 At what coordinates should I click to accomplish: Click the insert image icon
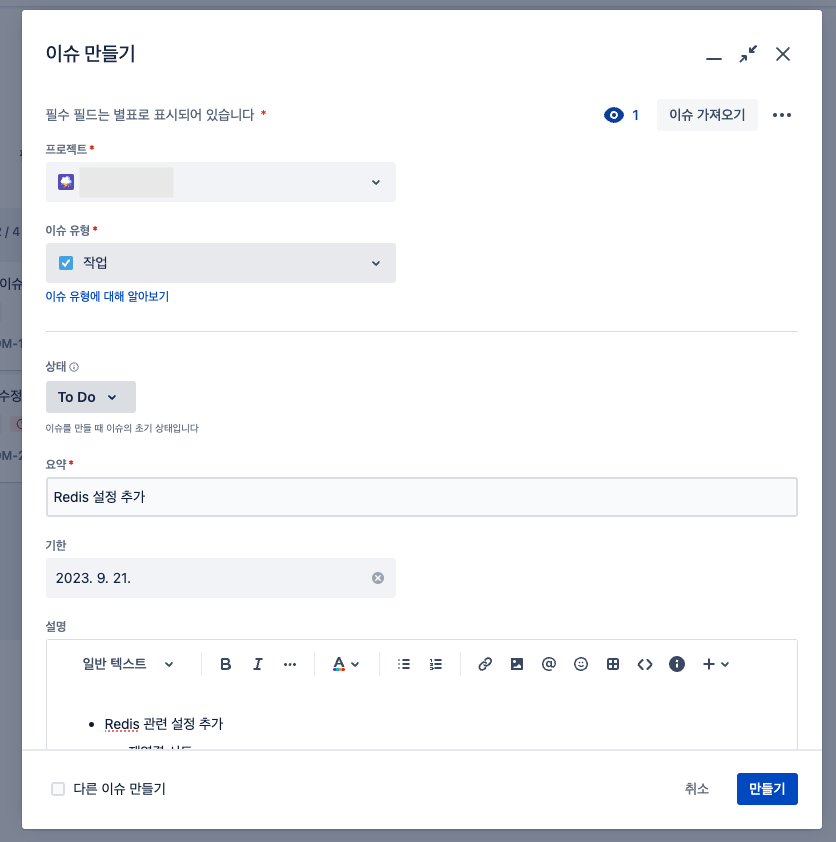[x=517, y=664]
